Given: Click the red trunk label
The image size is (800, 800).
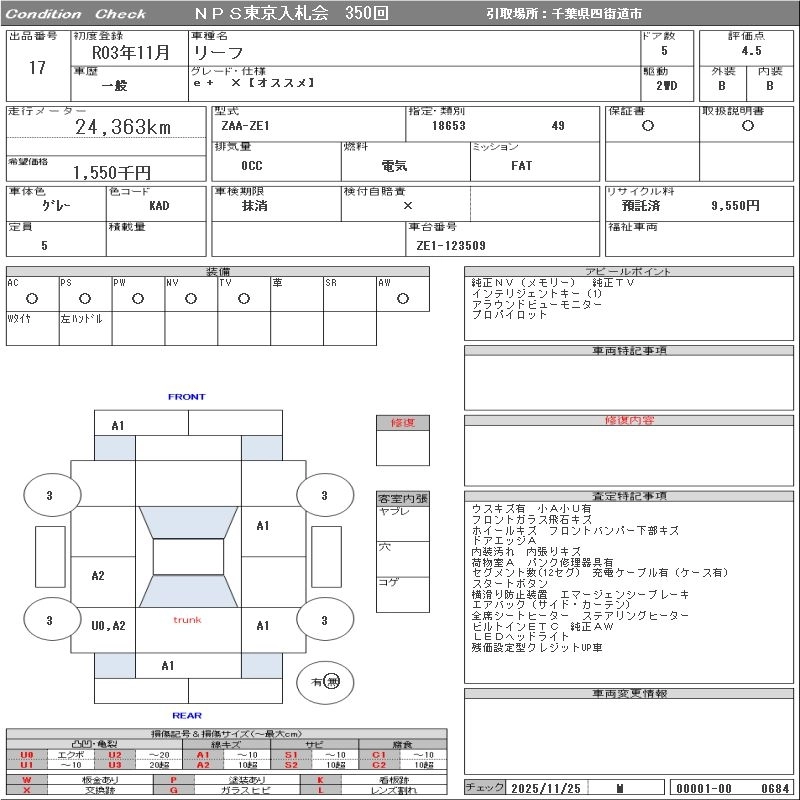Looking at the screenshot, I should (187, 620).
